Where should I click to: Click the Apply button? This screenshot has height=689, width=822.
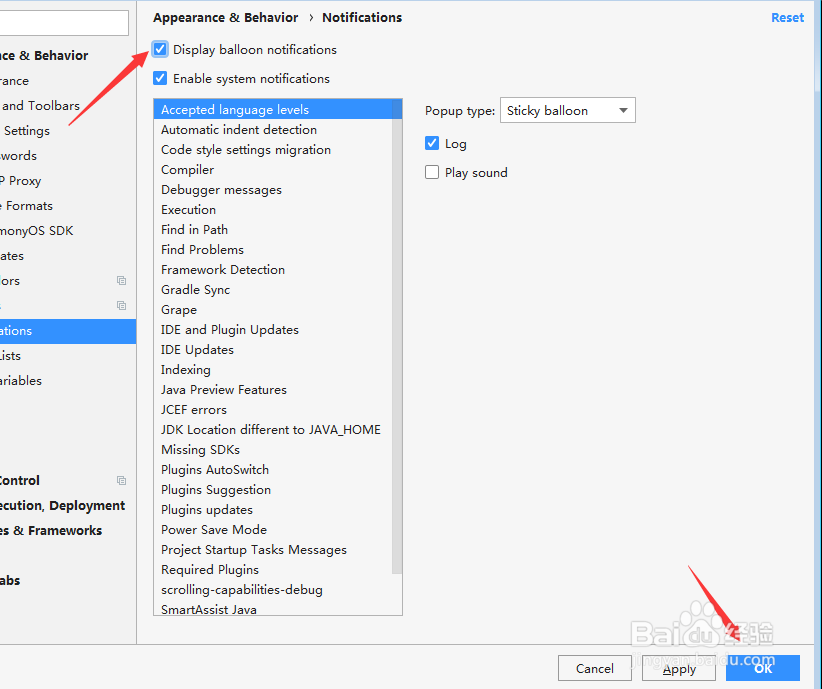point(679,669)
